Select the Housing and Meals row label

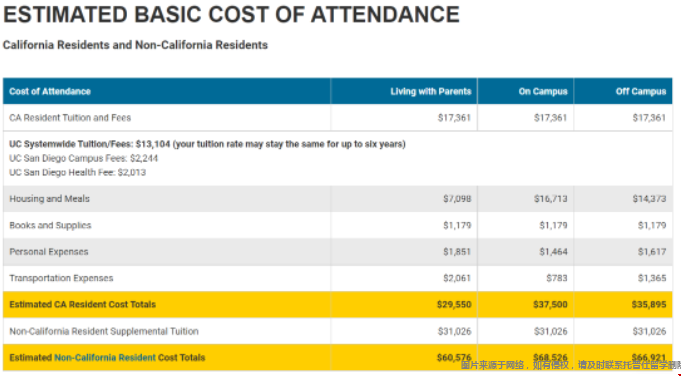click(x=50, y=199)
